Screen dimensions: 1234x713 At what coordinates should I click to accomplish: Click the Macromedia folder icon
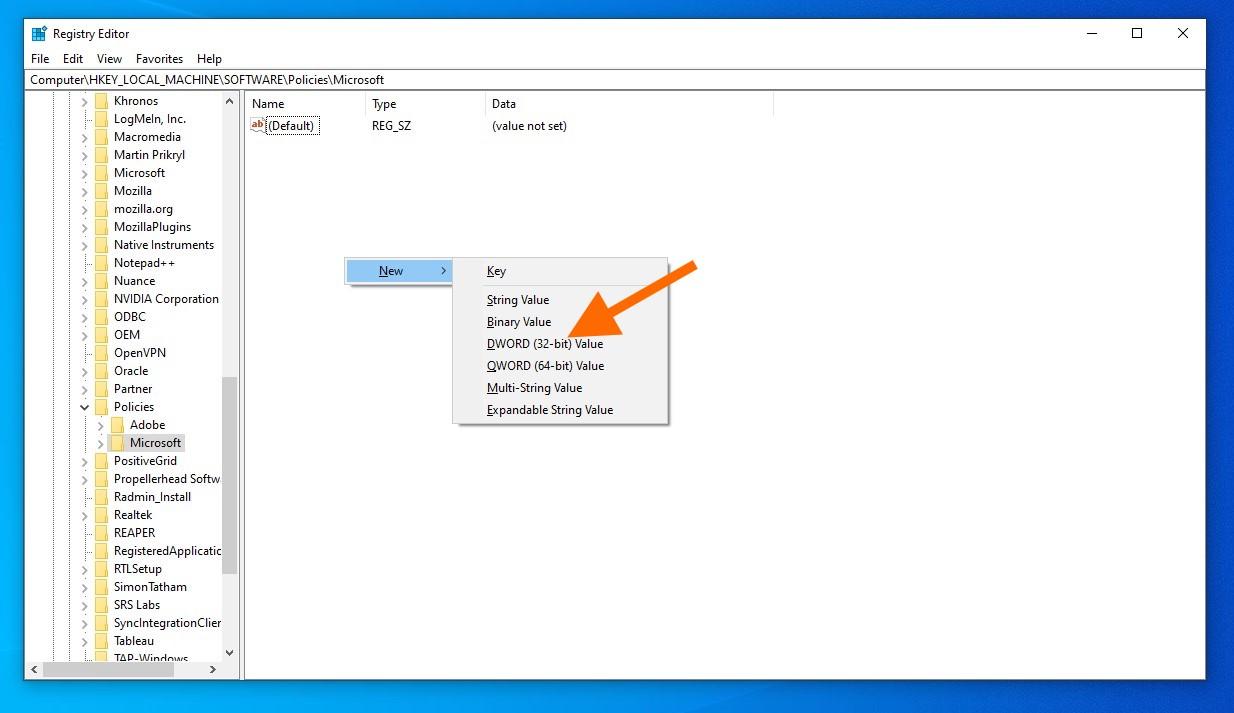(x=101, y=137)
